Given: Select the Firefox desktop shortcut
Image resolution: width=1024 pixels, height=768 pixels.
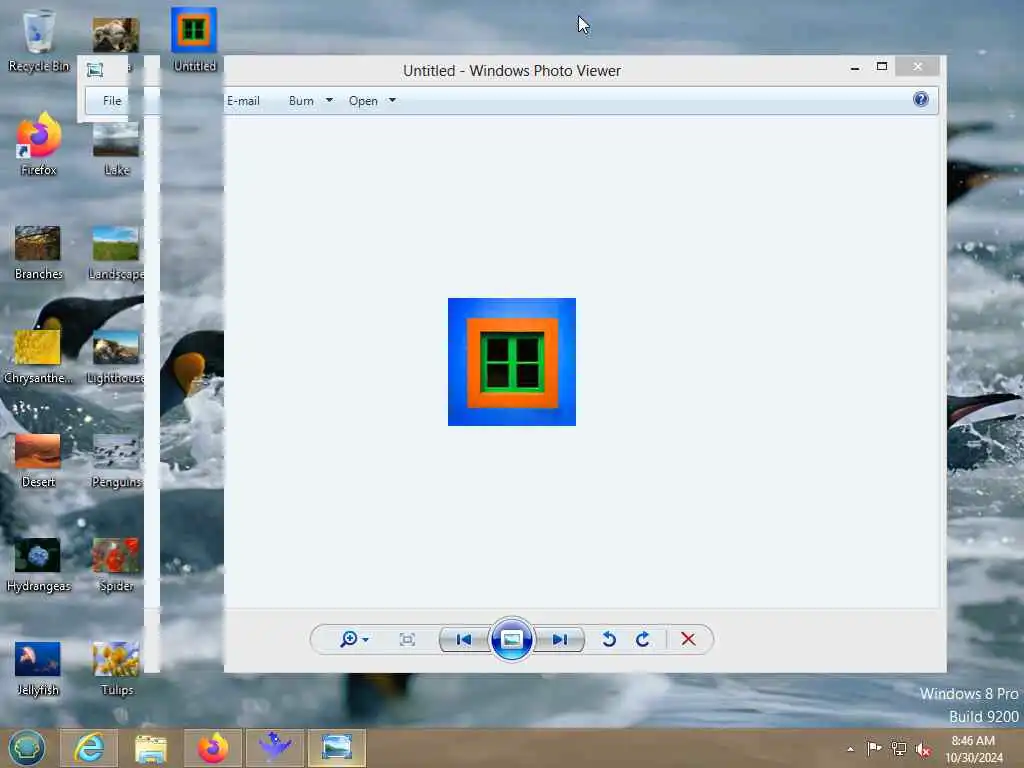Looking at the screenshot, I should coord(39,144).
